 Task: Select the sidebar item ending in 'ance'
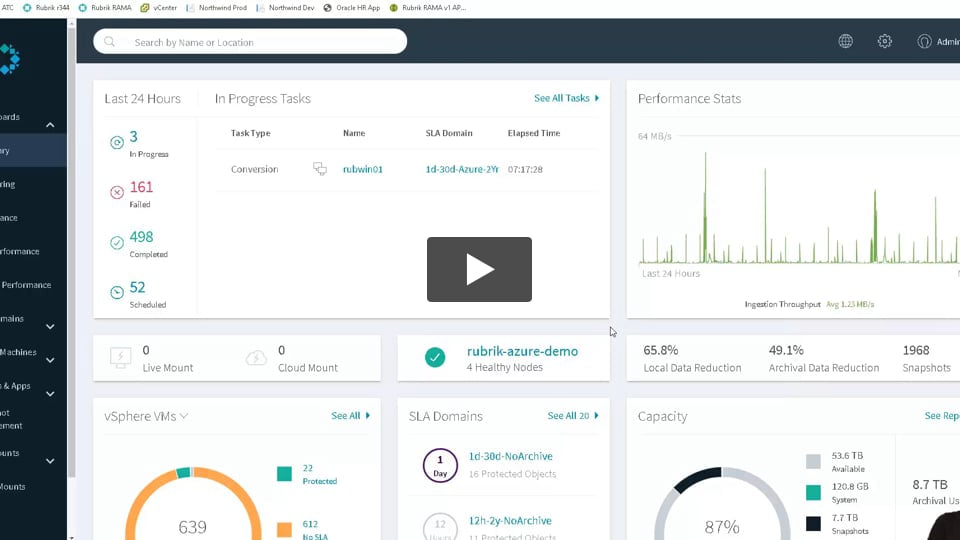[x=9, y=217]
